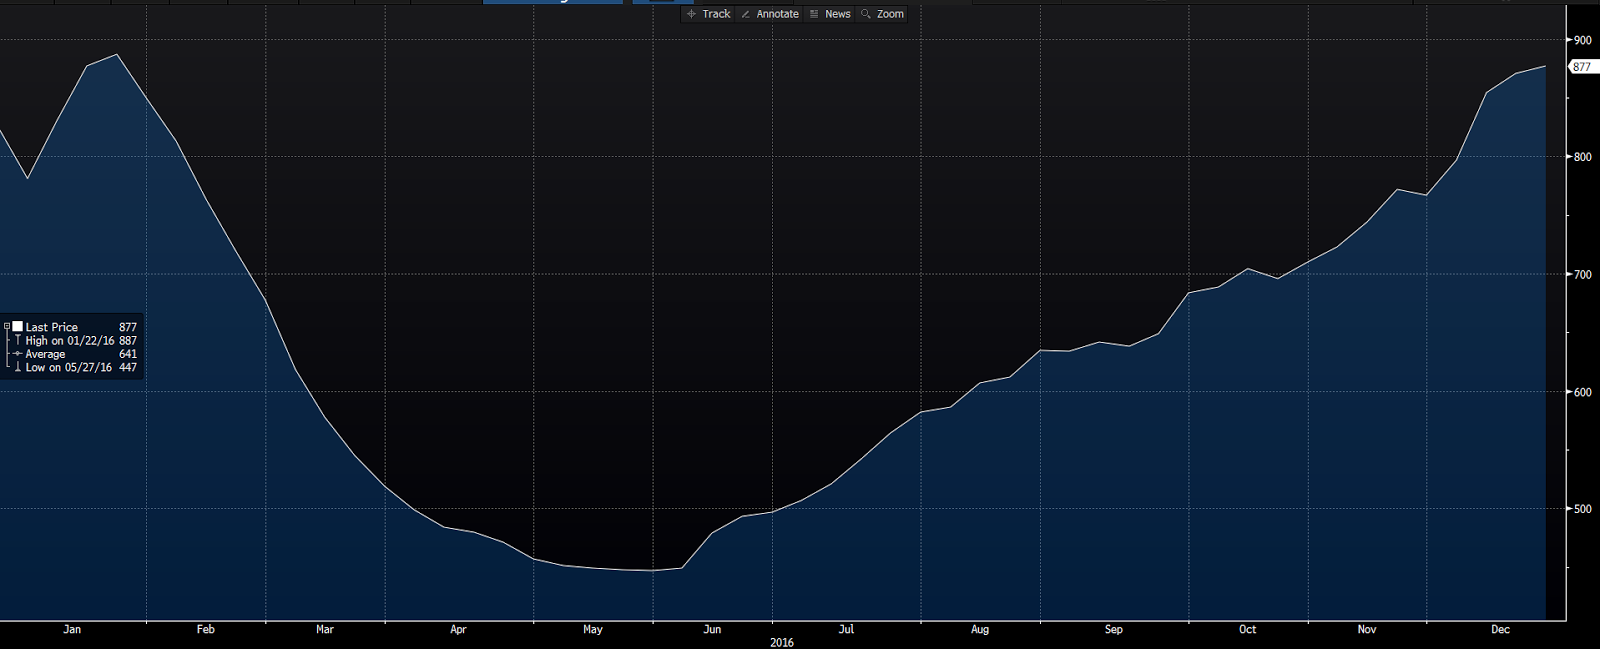Show News on the chart
The height and width of the screenshot is (649, 1600).
(x=830, y=14)
